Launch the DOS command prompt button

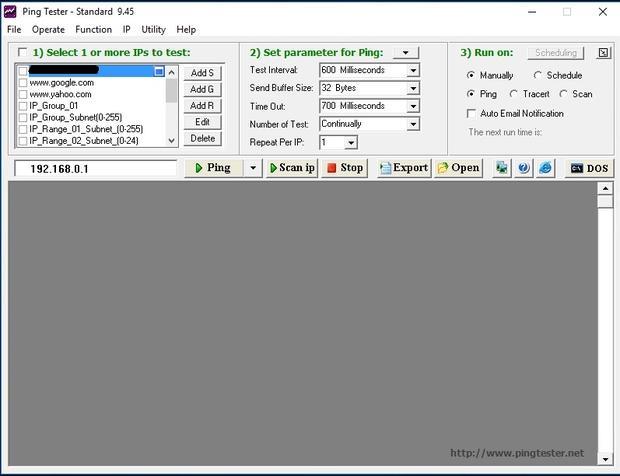click(x=589, y=168)
